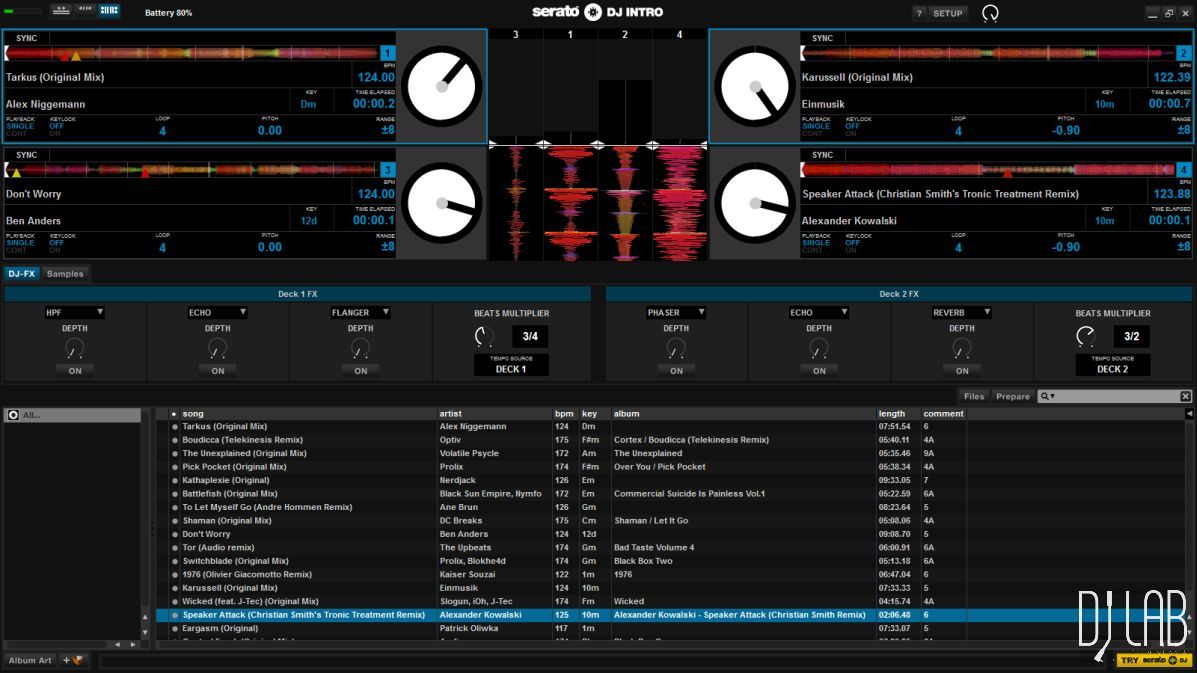
Task: Open the Prepare panel tab
Action: click(x=1012, y=396)
